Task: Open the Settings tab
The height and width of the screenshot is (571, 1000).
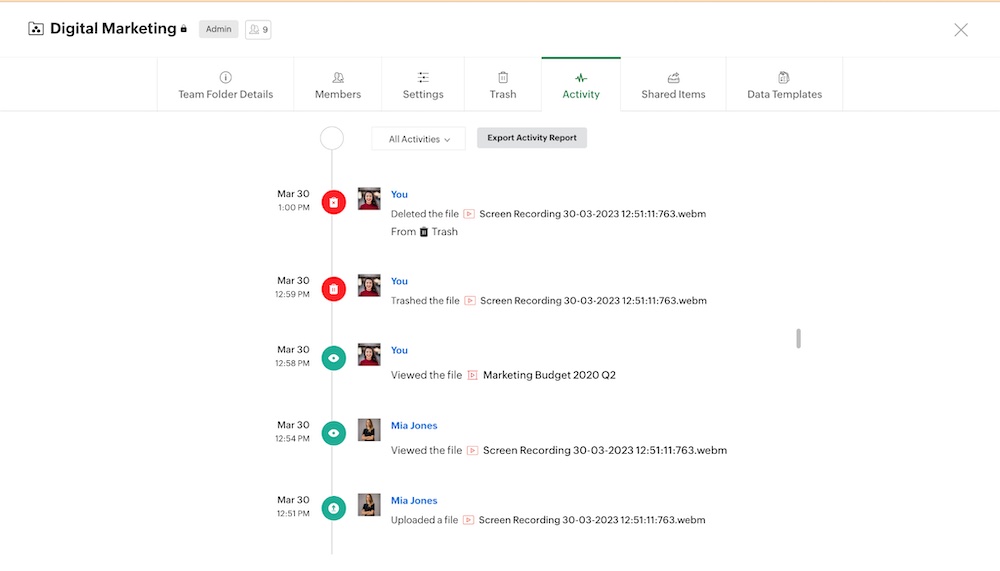Action: point(423,85)
